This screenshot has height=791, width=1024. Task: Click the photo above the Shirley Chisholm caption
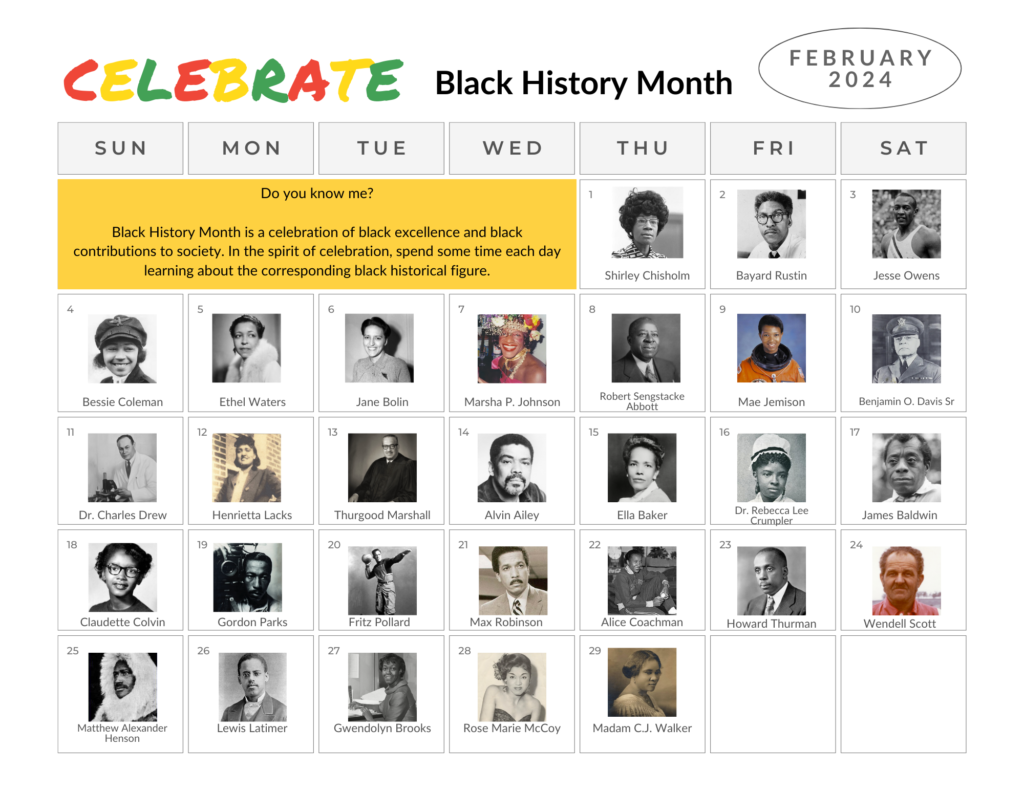pyautogui.click(x=648, y=223)
